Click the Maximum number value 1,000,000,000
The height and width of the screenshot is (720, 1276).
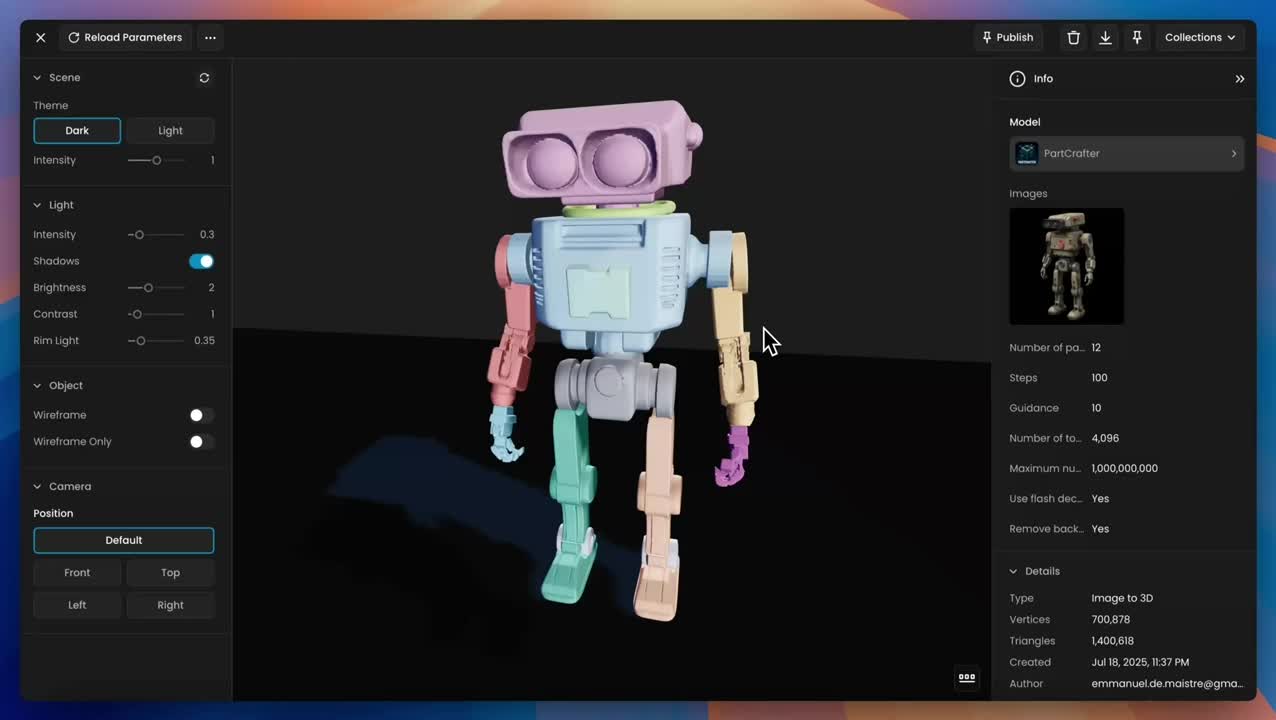[x=1124, y=468]
